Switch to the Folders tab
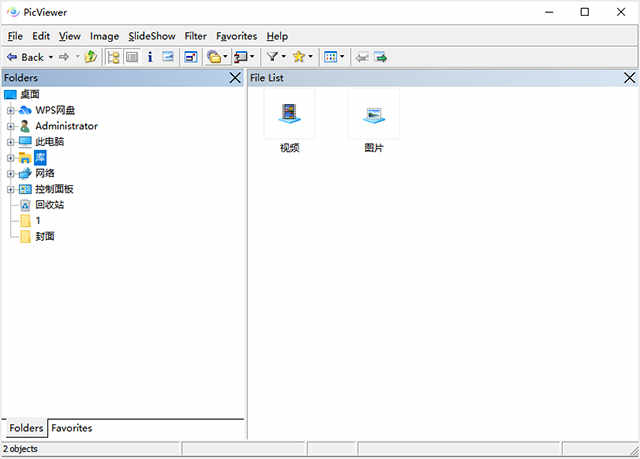640x459 pixels. (x=26, y=428)
